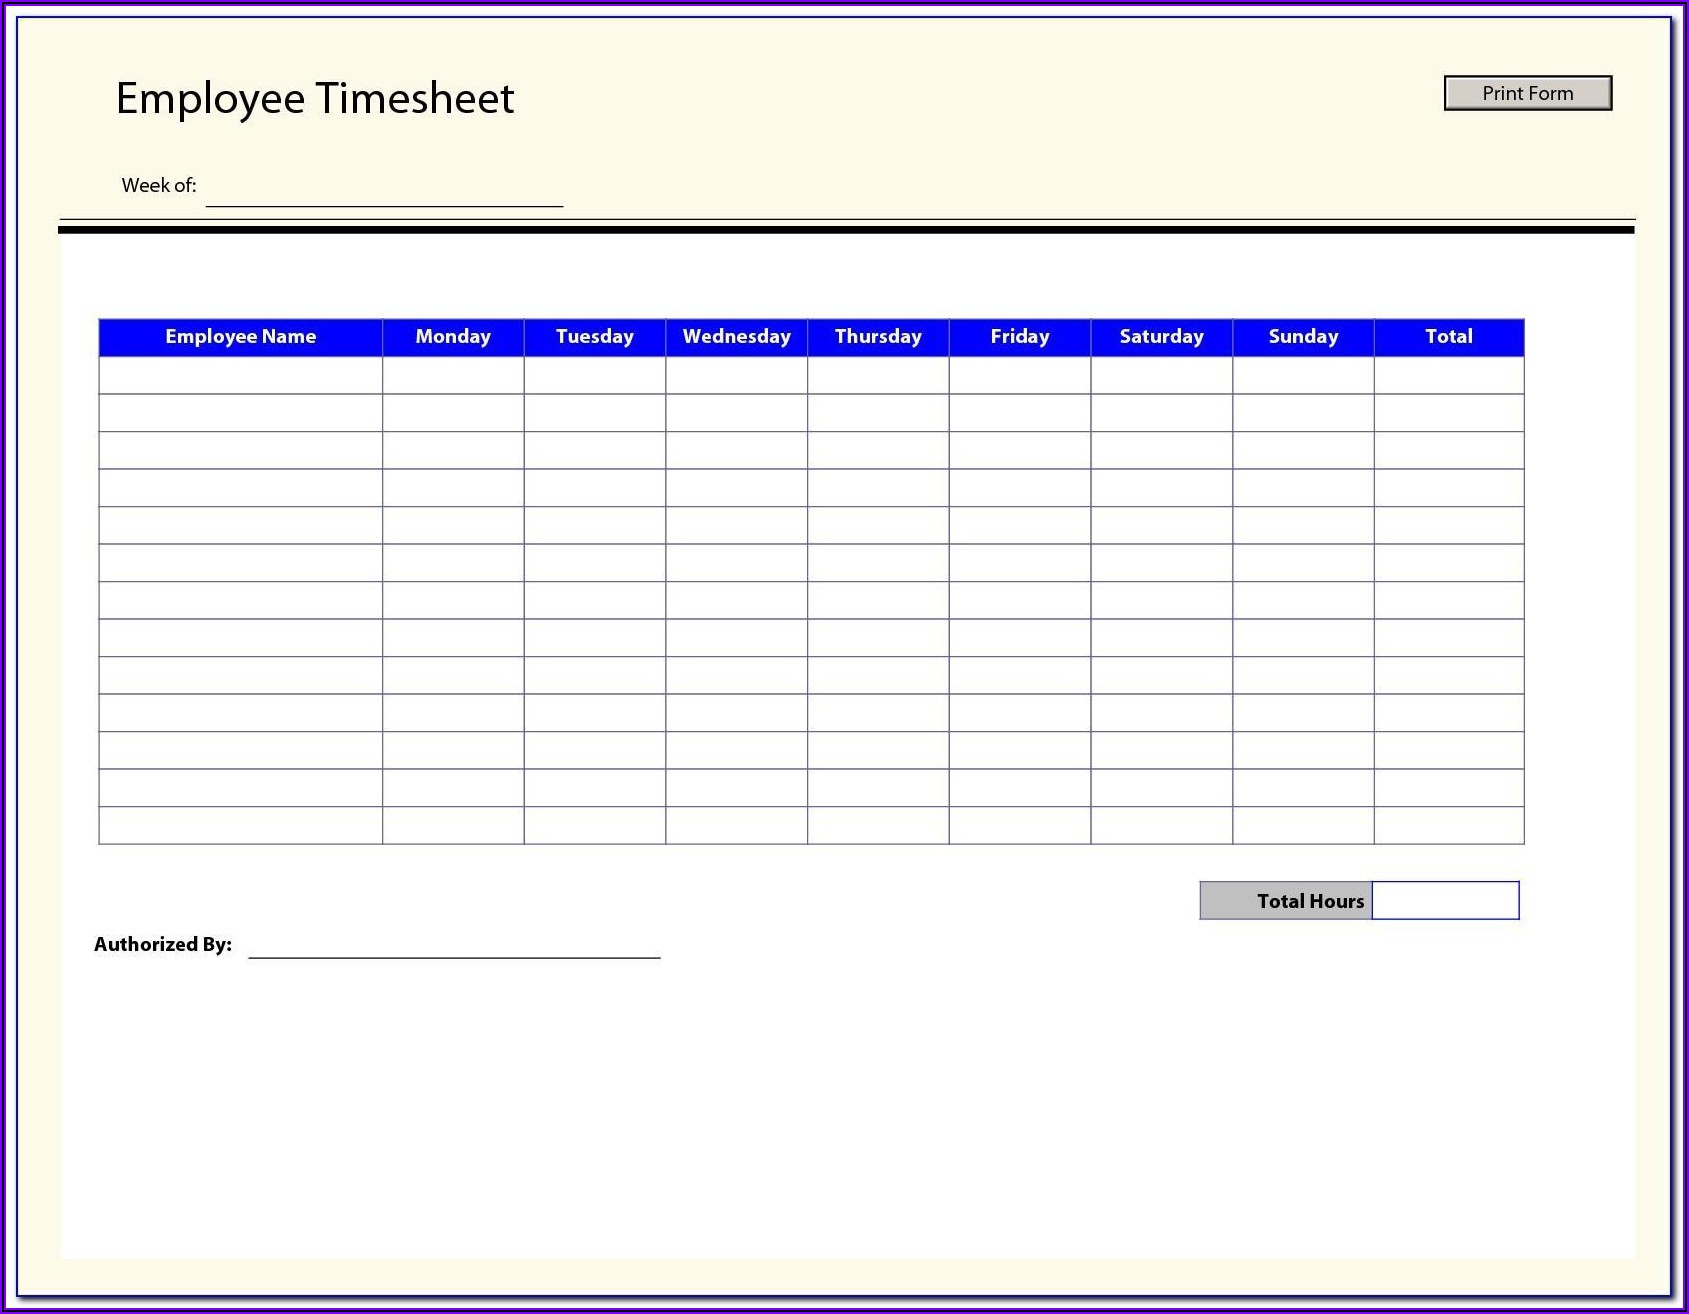The width and height of the screenshot is (1689, 1314).
Task: Select the Thursday column header
Action: tap(878, 337)
